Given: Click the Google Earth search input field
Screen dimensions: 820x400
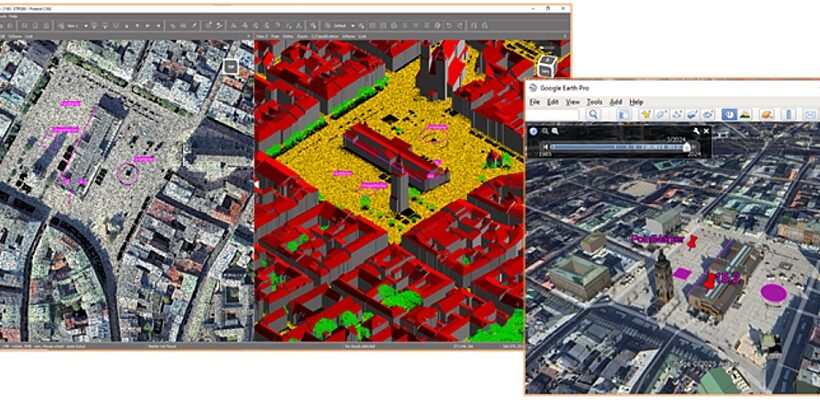Looking at the screenshot, I should [555, 115].
